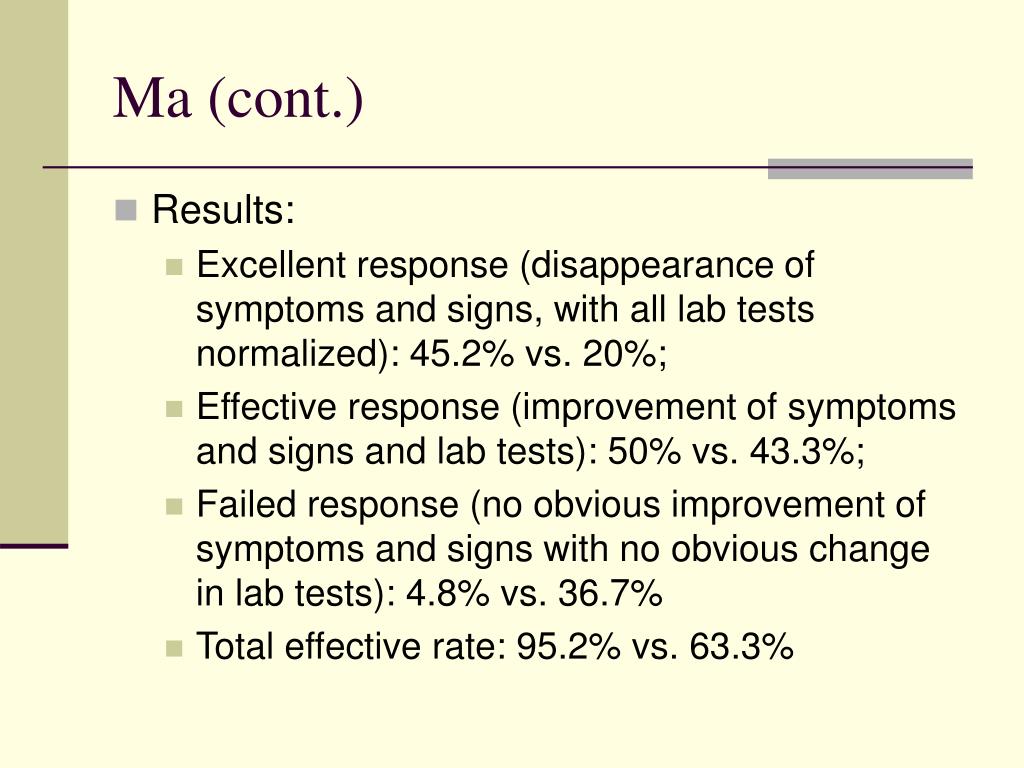Click the bullet before 'Failed response'
The image size is (1024, 768).
[174, 506]
